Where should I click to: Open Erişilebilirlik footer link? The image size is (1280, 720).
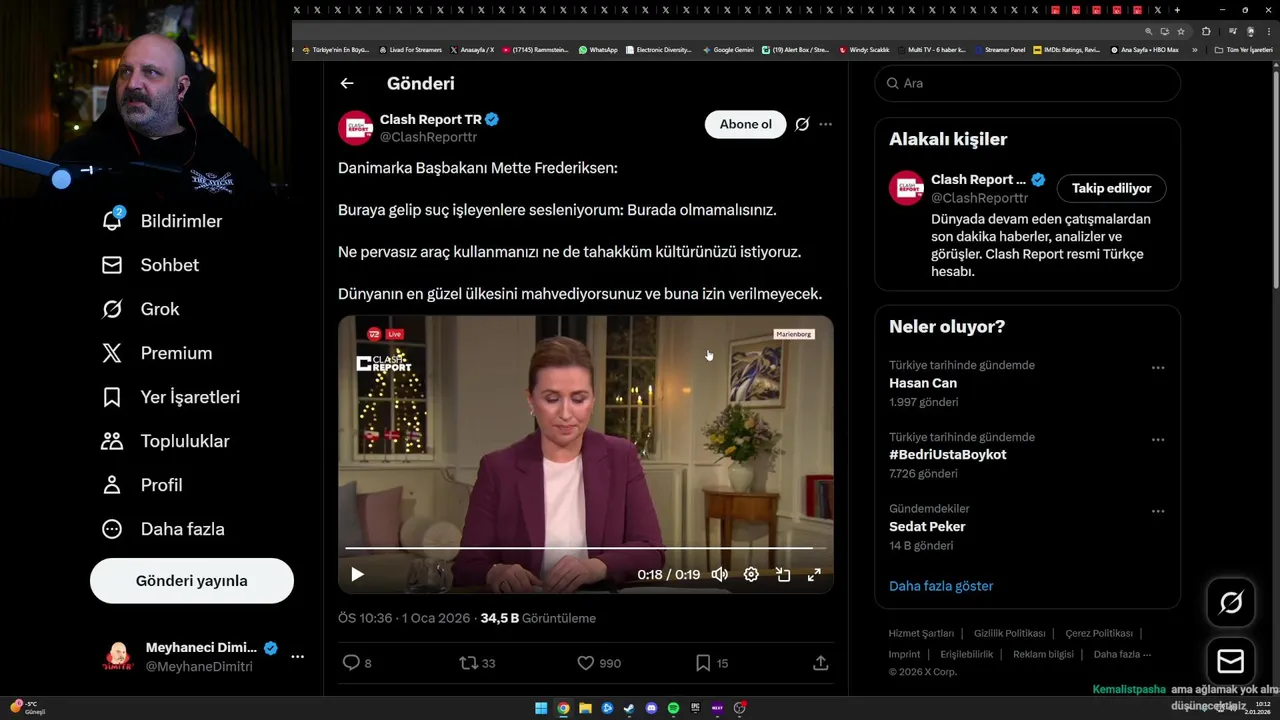pos(967,654)
